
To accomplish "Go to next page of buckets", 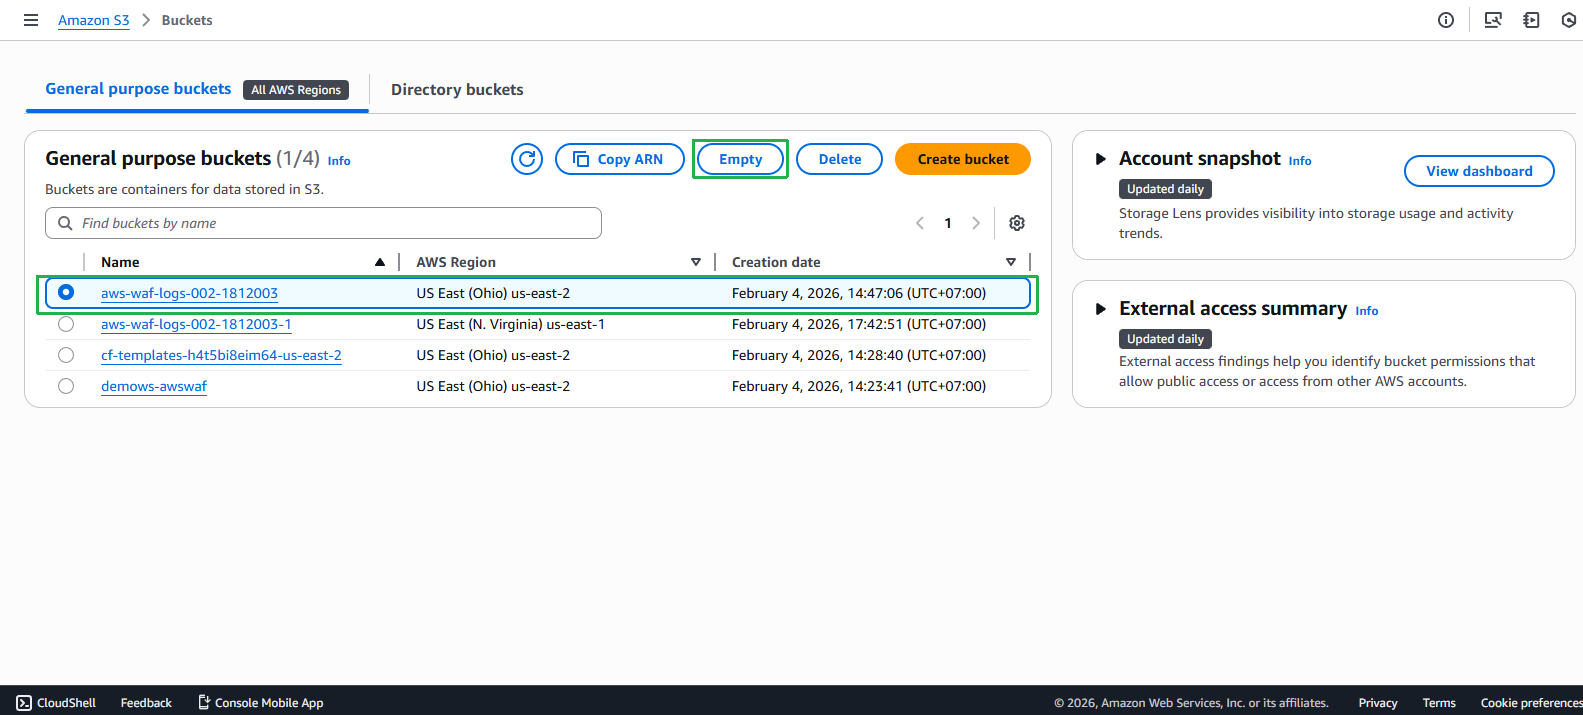I will coord(976,223).
